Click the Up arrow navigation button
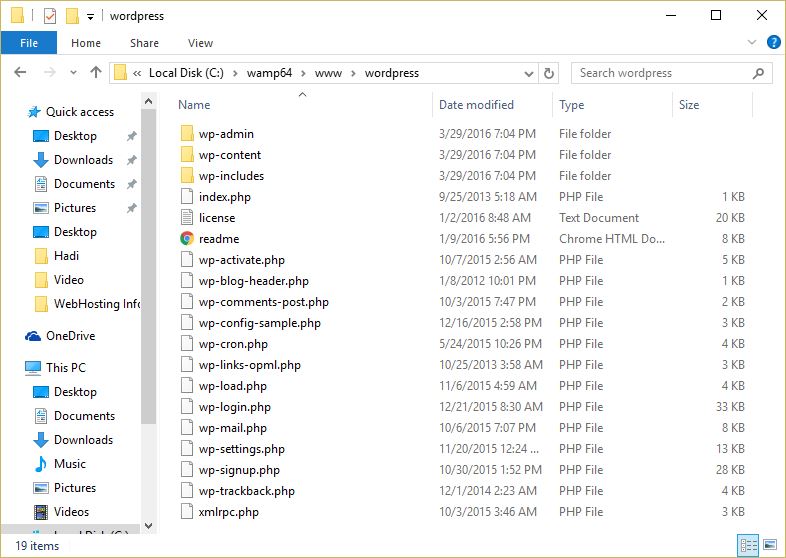 (x=96, y=73)
